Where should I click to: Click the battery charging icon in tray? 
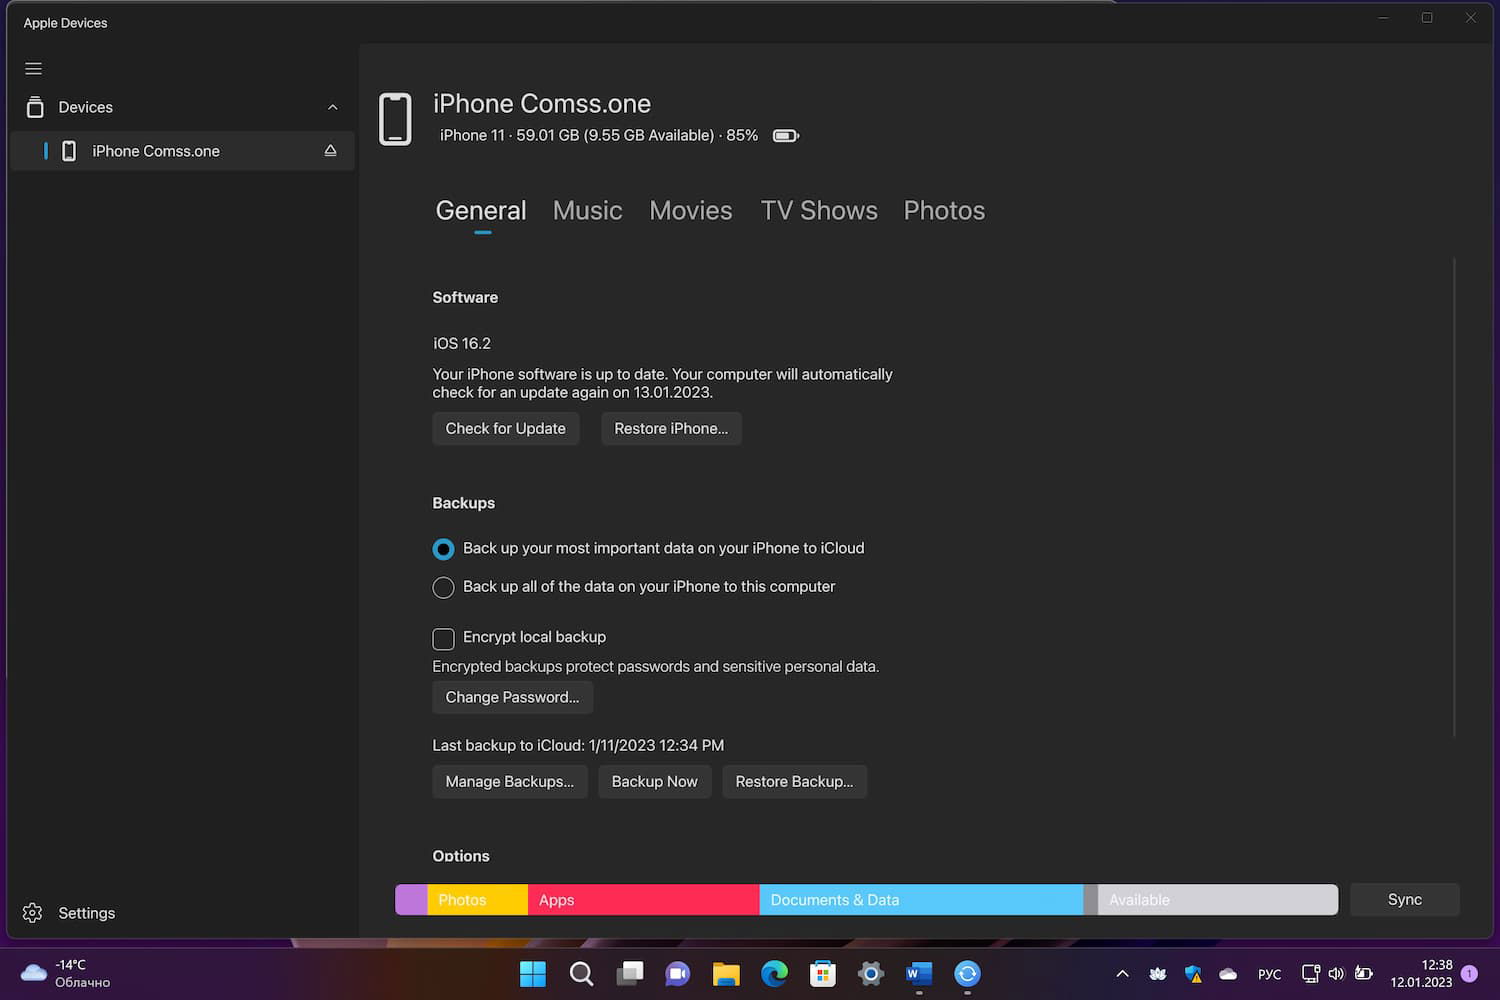[1363, 973]
